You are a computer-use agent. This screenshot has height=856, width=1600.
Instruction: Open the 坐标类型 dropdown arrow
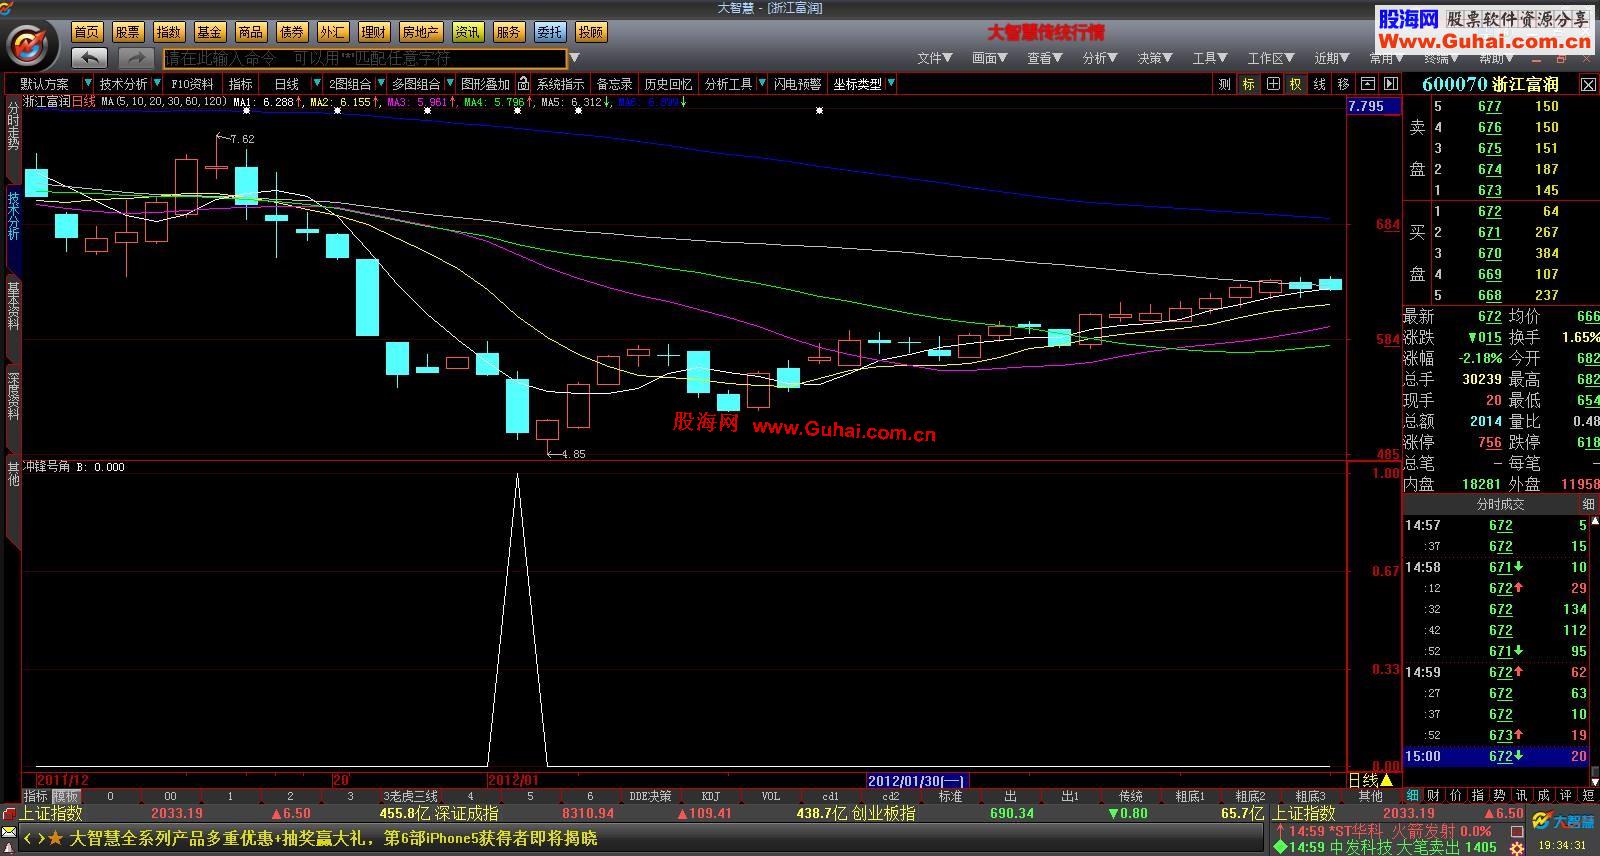[890, 84]
